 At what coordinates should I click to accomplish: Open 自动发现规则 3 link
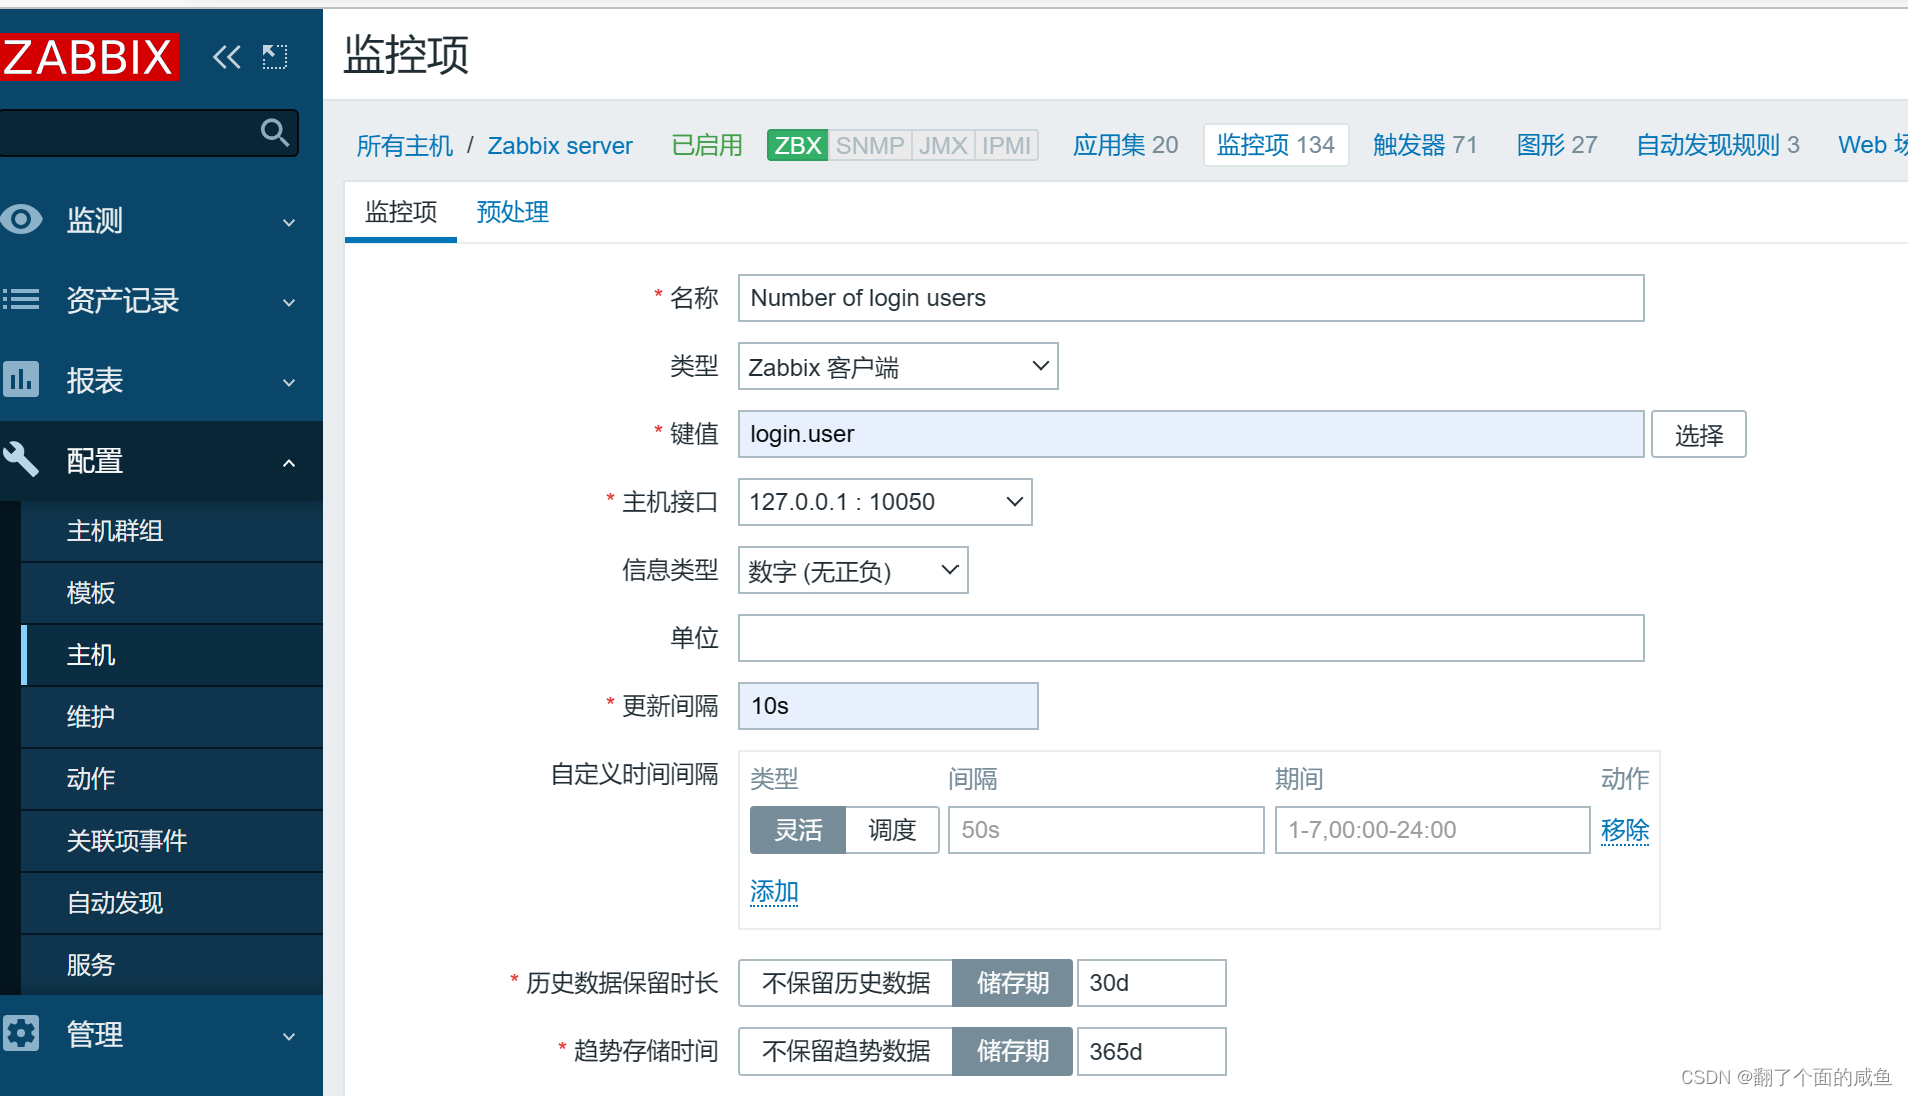1718,145
